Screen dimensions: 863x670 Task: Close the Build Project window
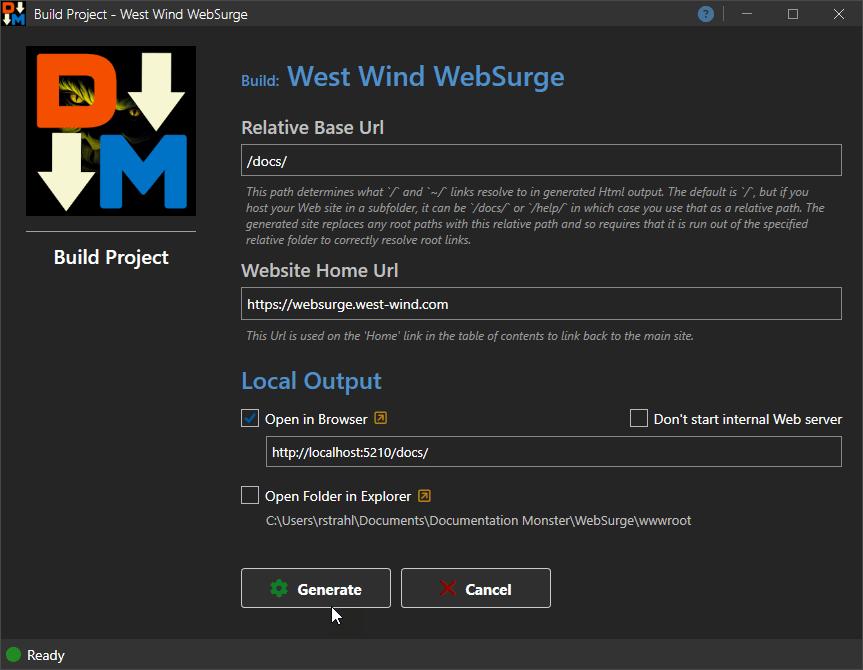coord(839,14)
